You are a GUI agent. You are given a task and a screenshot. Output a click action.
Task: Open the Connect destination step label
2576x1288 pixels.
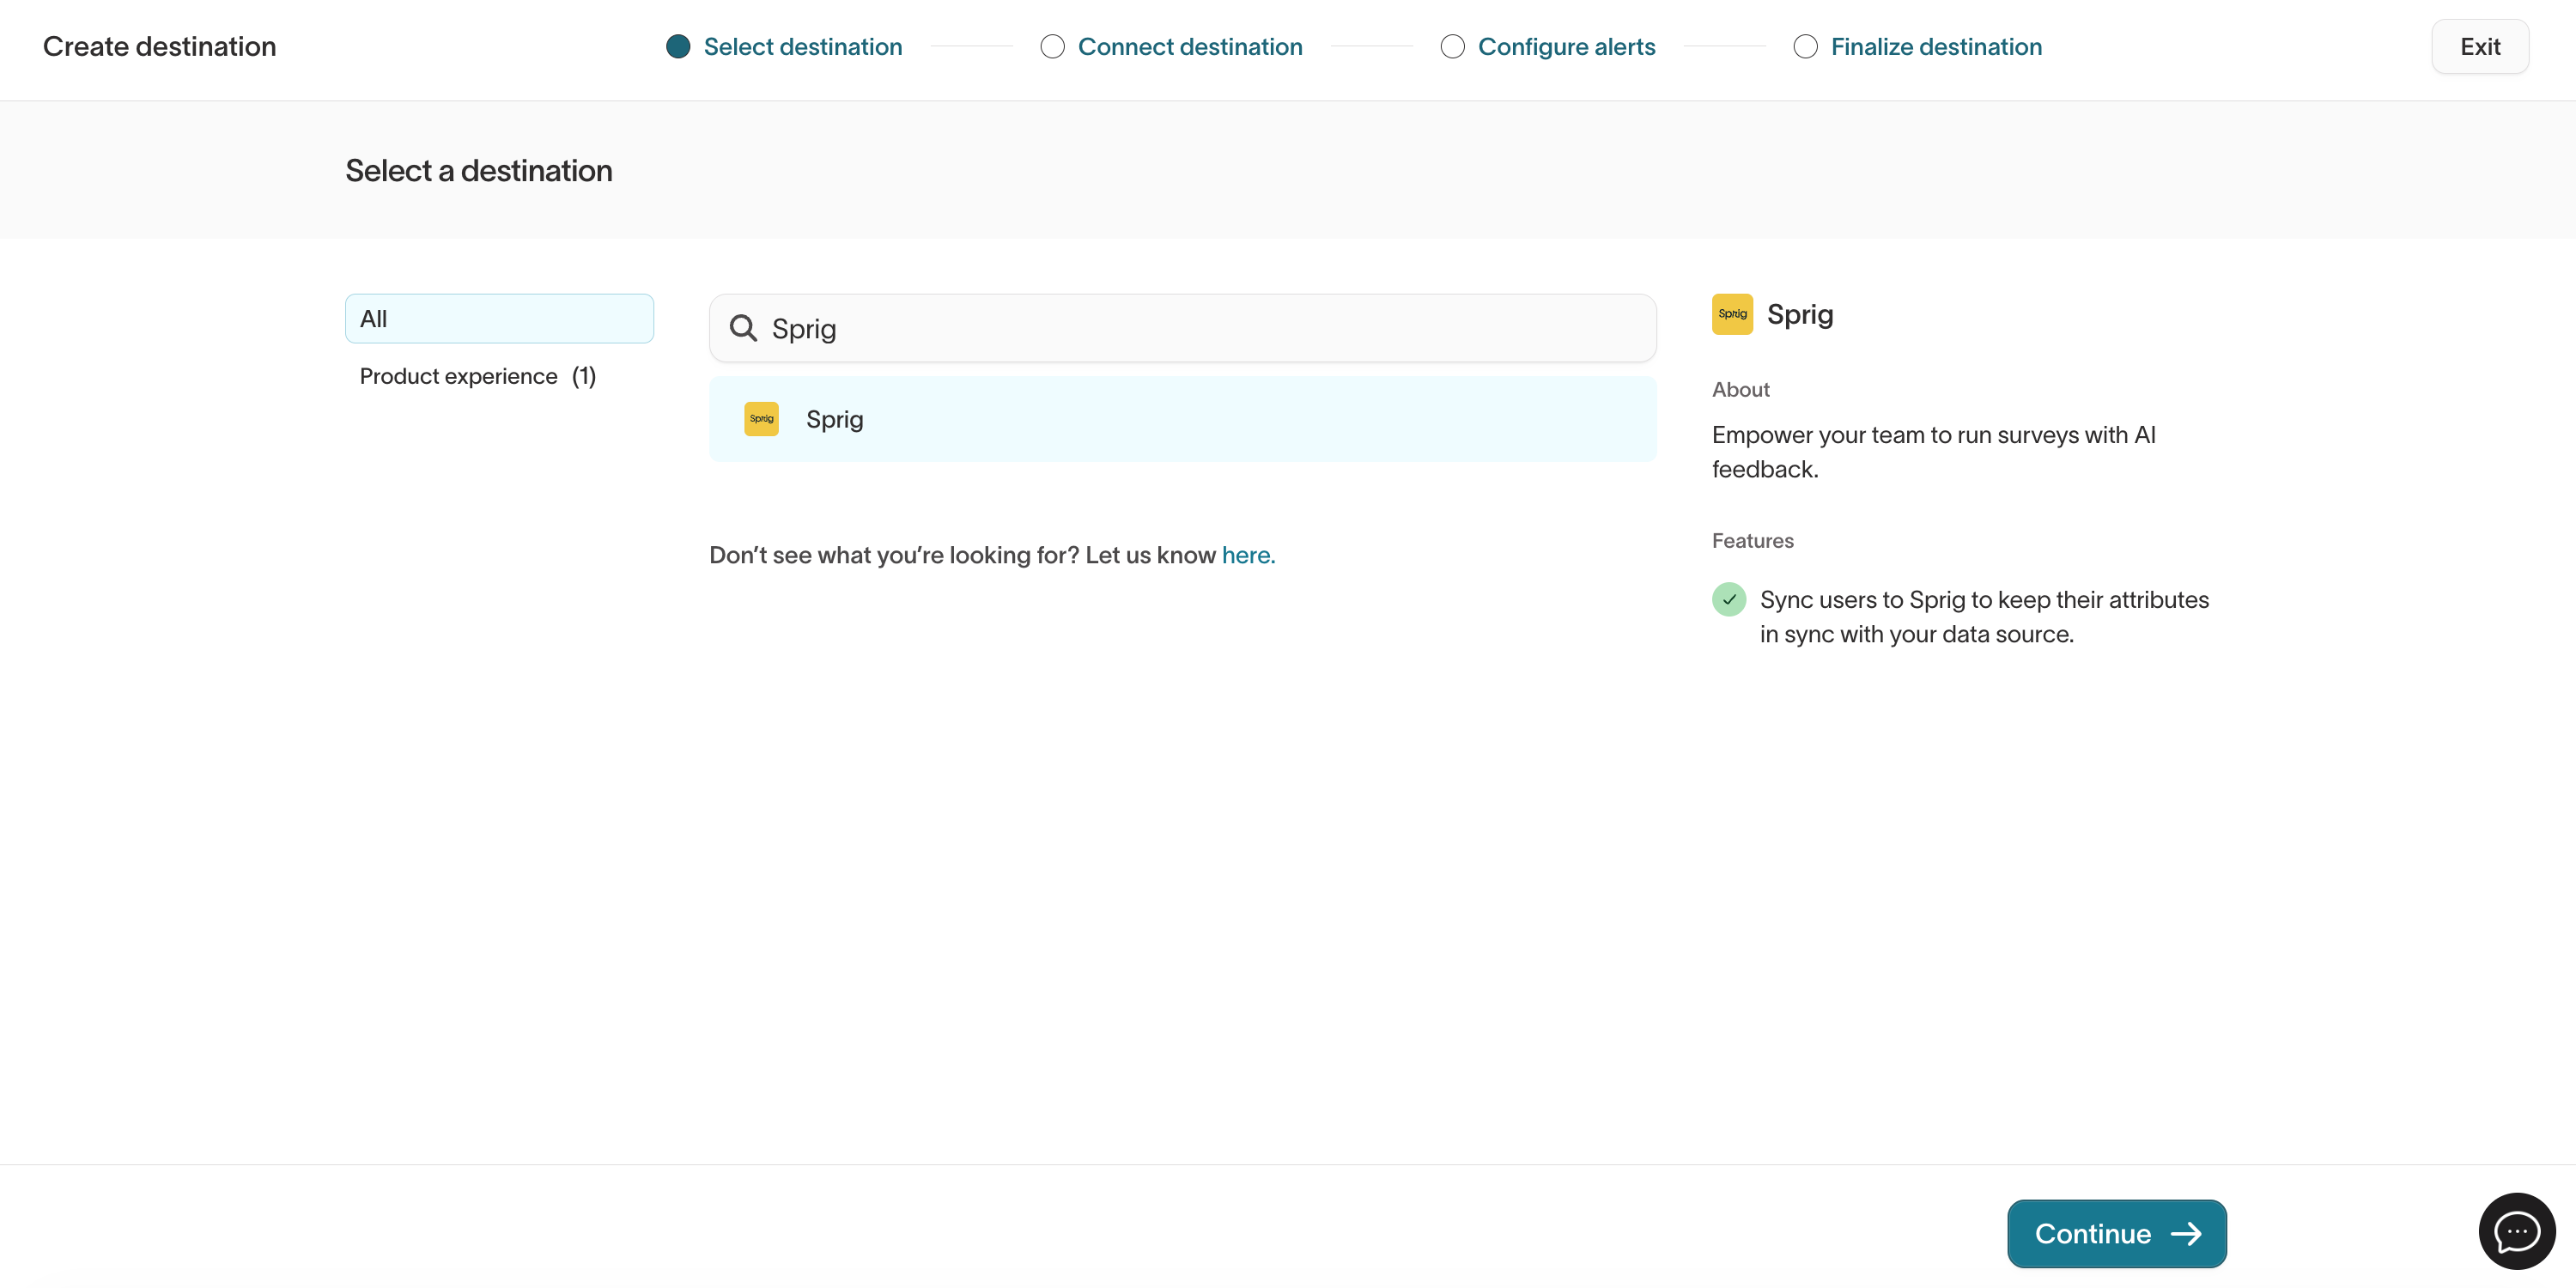click(1190, 47)
